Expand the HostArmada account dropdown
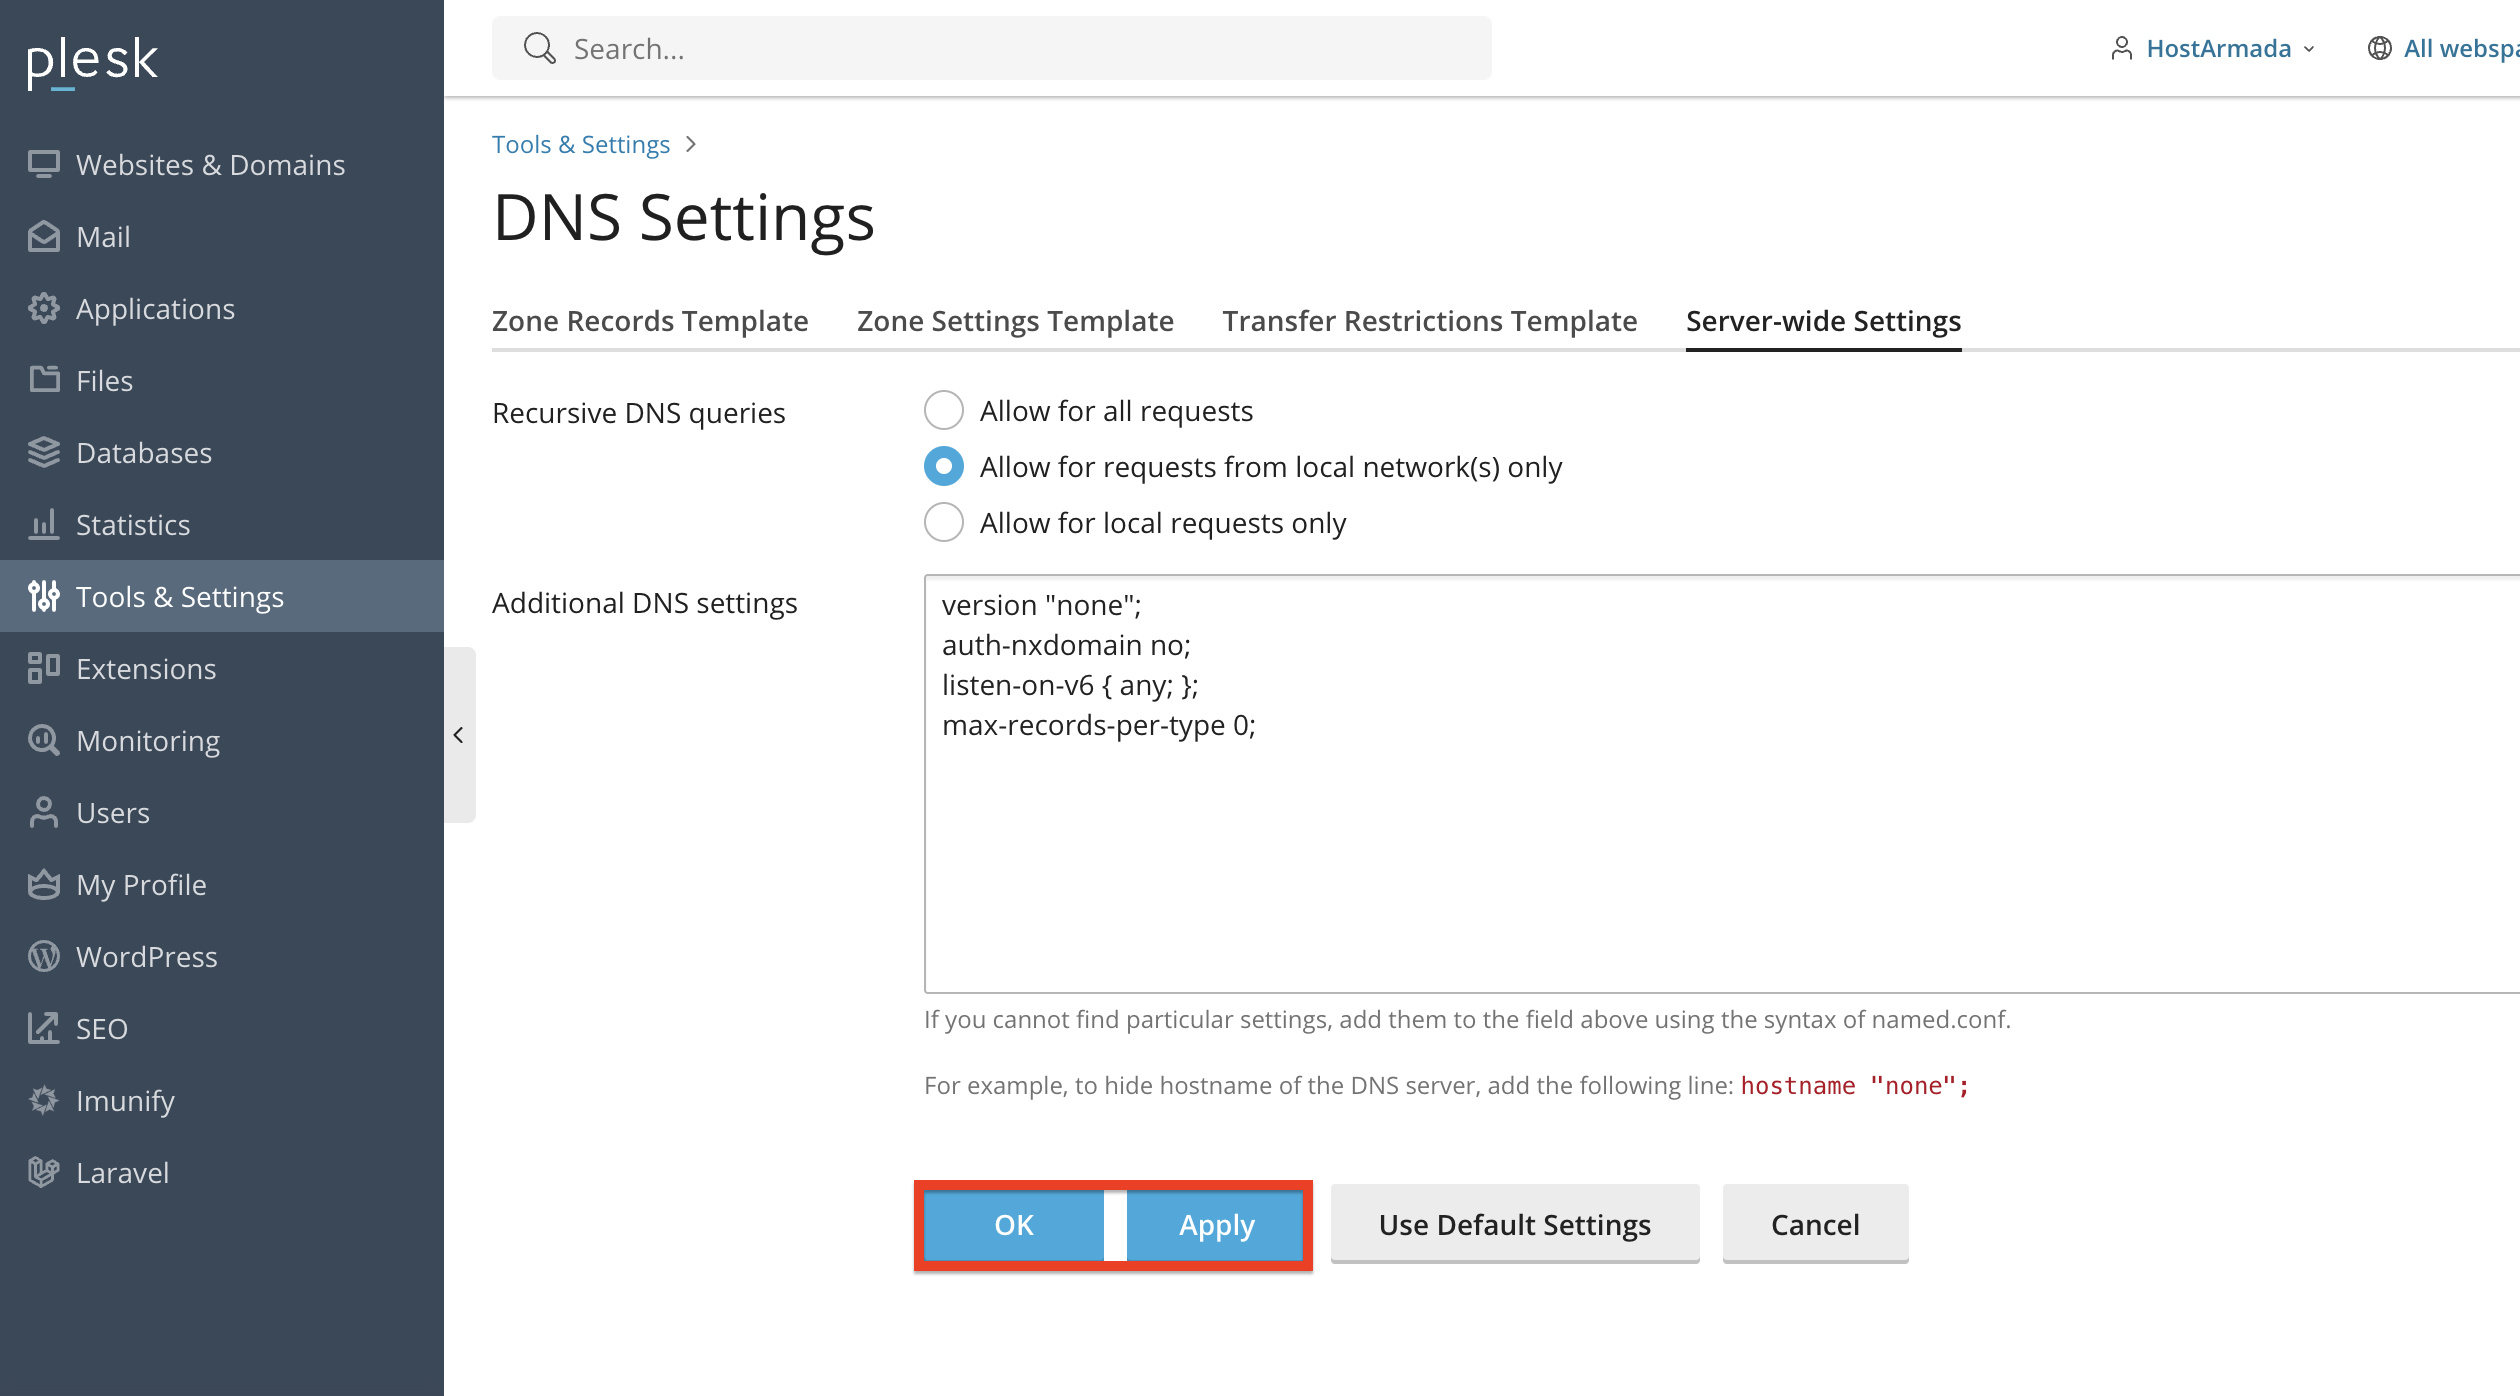 (2212, 48)
